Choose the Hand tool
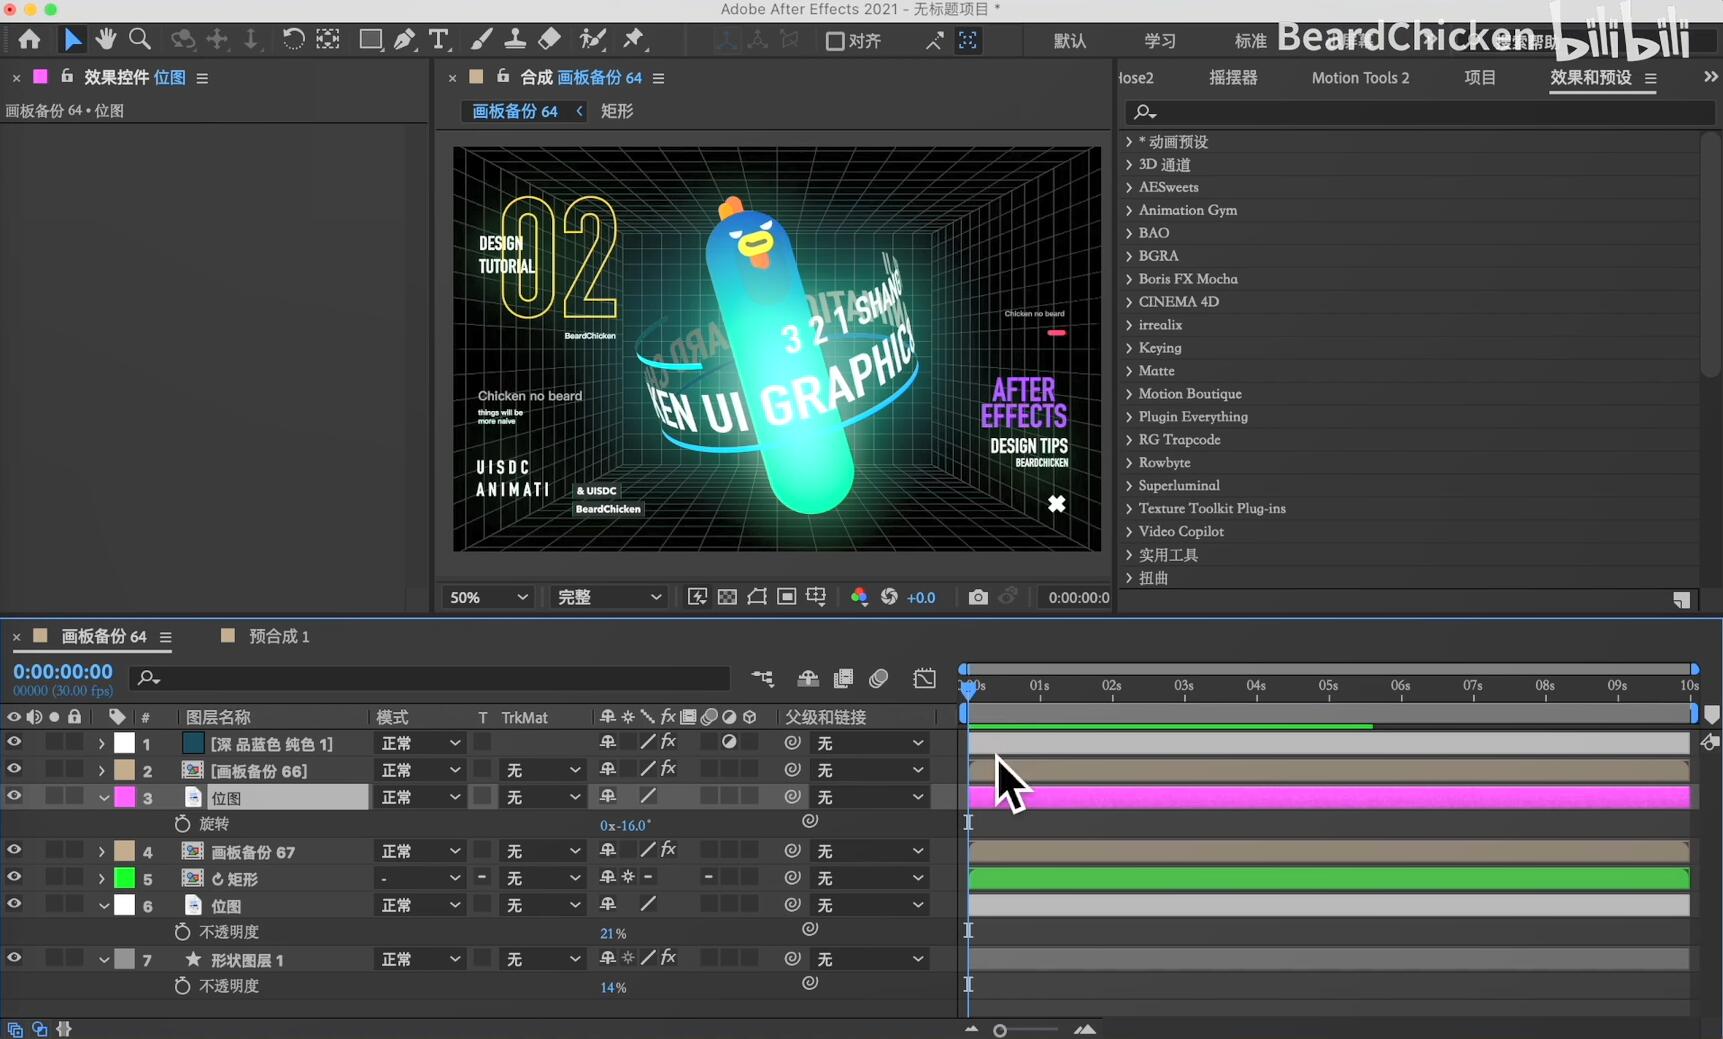This screenshot has height=1039, width=1723. (x=105, y=40)
